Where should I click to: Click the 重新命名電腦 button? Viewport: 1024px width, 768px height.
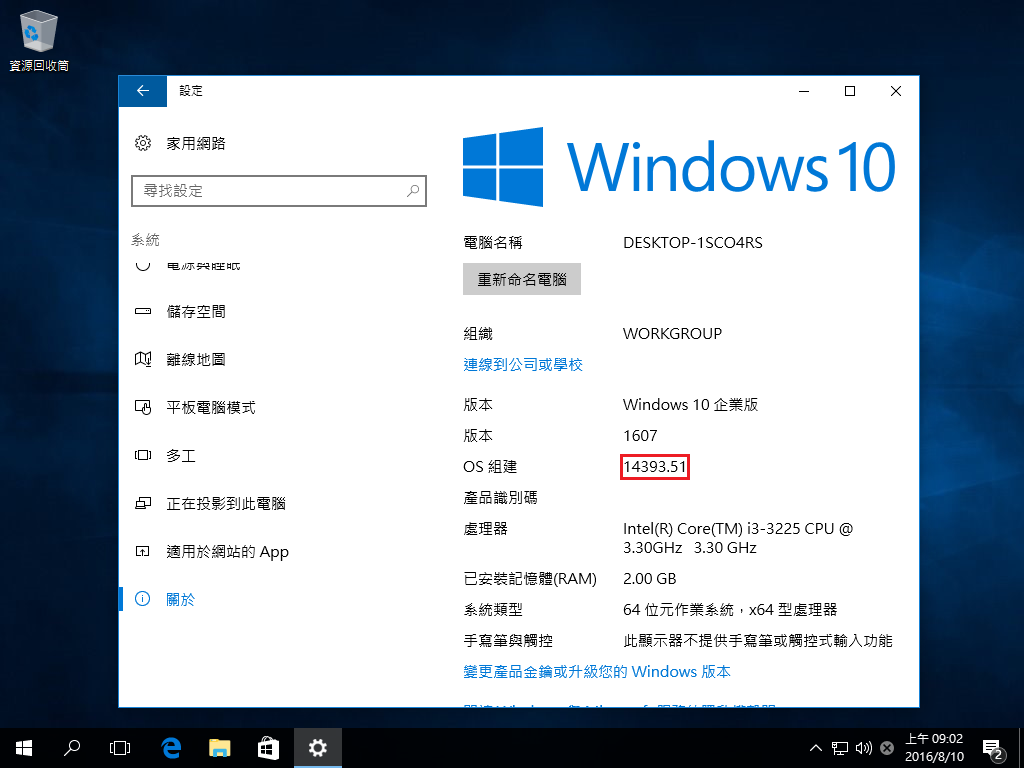tap(522, 280)
